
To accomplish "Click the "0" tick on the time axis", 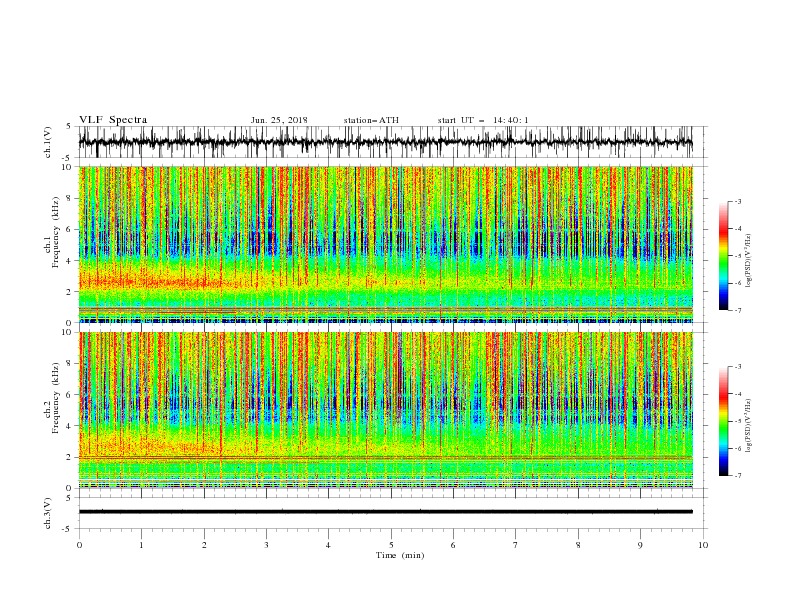I will coord(79,545).
